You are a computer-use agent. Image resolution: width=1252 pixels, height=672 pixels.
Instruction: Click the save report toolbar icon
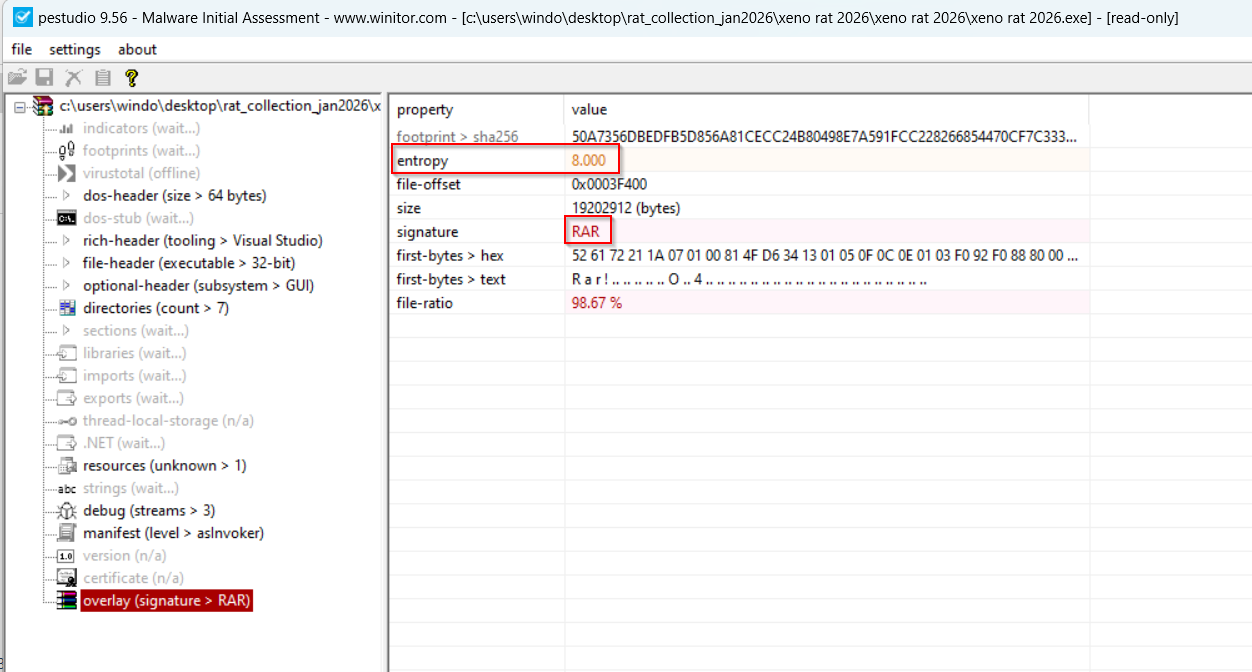(44, 77)
